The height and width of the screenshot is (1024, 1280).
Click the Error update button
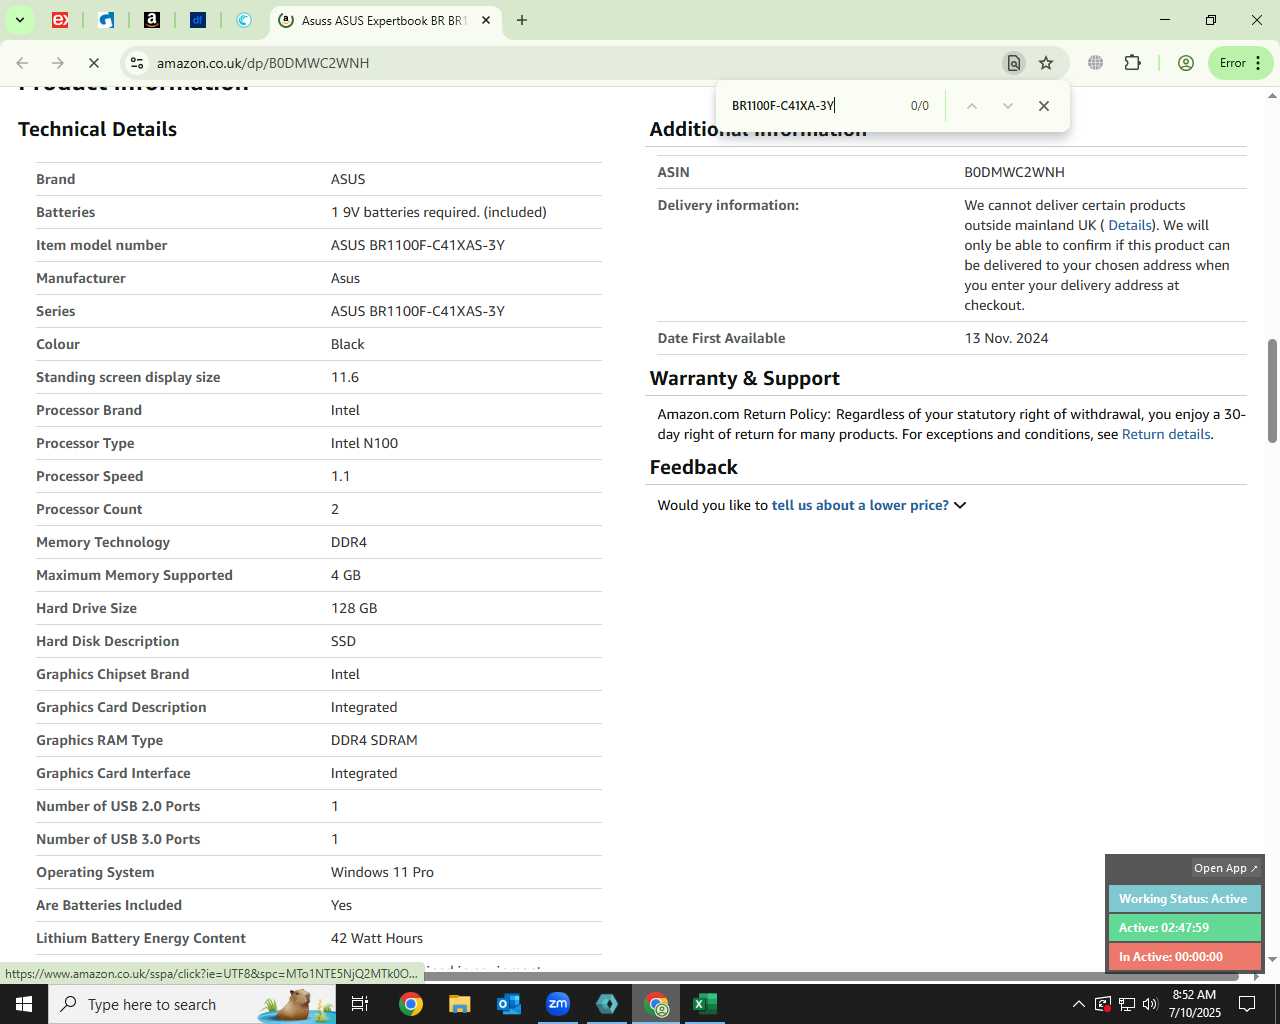[1240, 63]
